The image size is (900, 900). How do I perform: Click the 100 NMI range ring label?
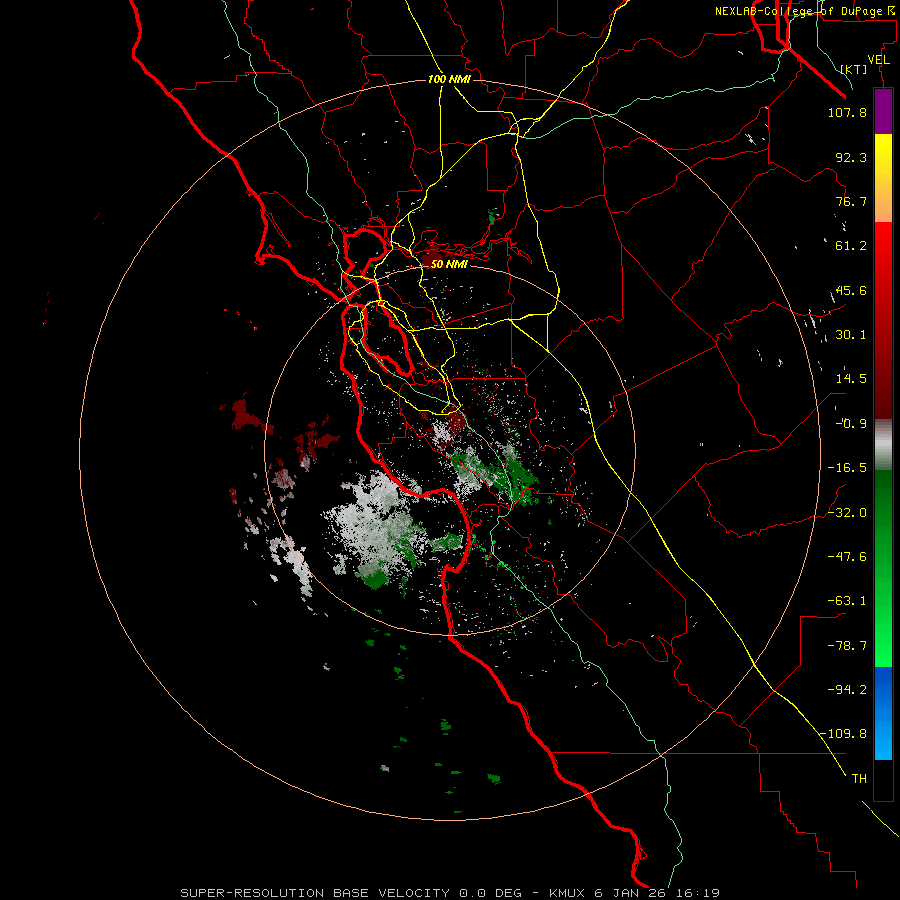tap(449, 79)
